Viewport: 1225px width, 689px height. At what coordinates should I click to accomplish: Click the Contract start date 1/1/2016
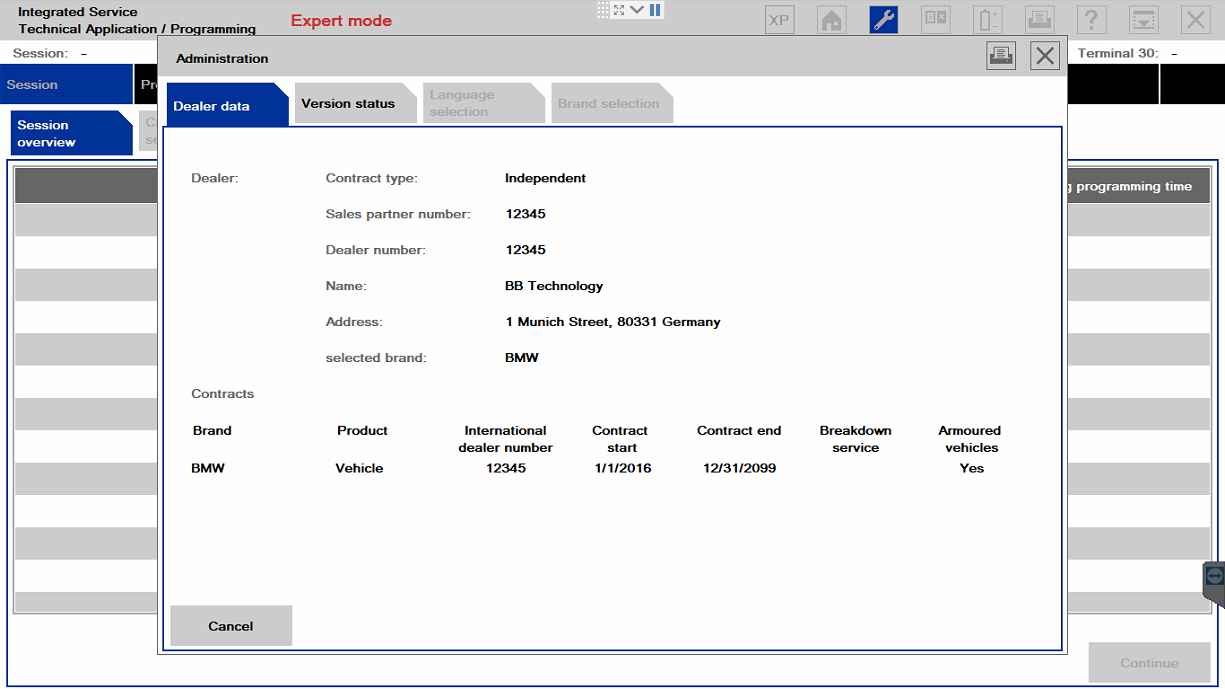tap(622, 468)
